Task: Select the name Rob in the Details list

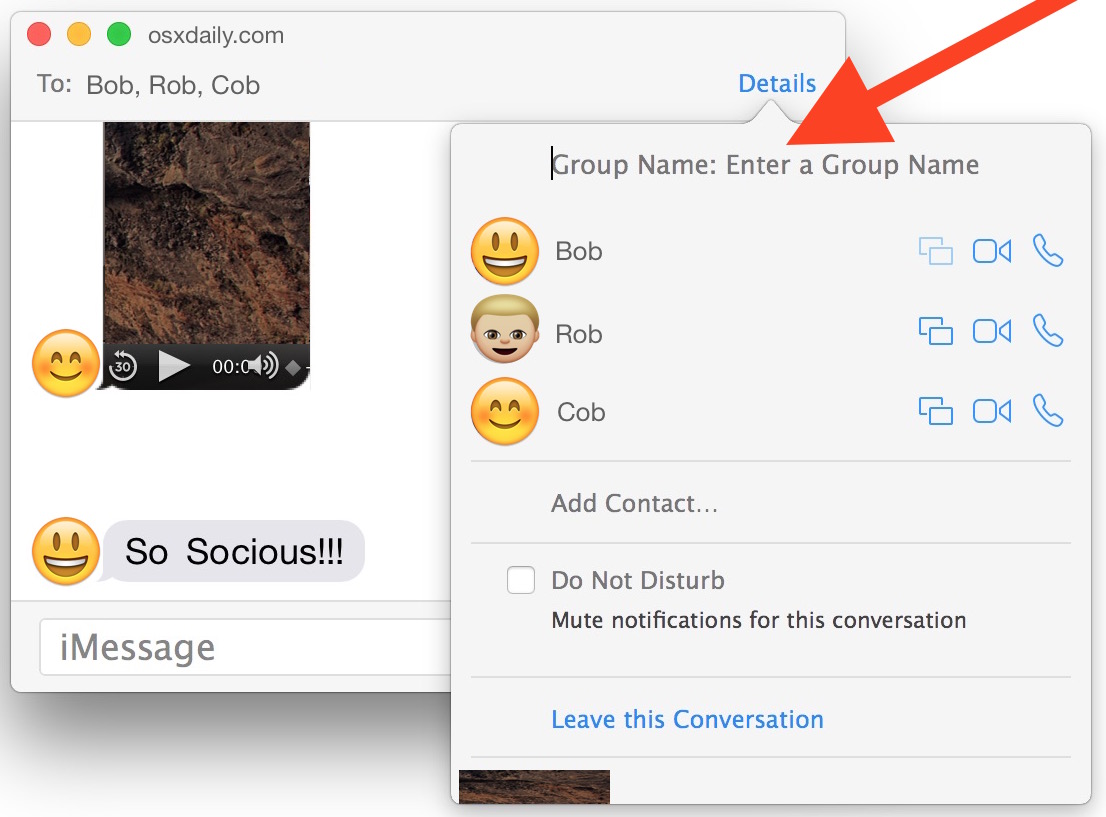Action: (578, 334)
